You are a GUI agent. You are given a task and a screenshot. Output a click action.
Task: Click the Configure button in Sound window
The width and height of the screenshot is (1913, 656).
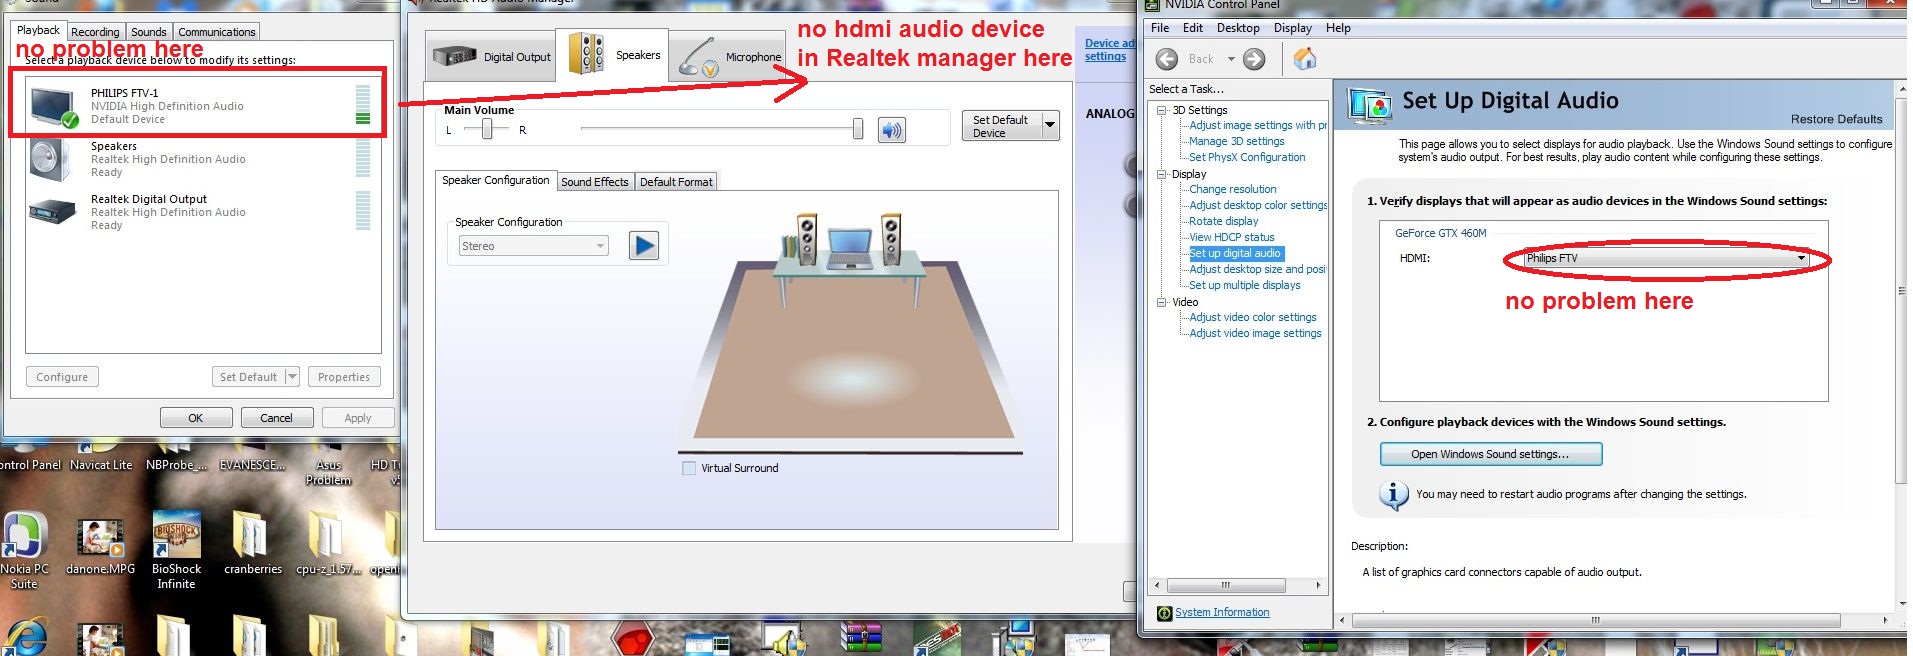[62, 377]
